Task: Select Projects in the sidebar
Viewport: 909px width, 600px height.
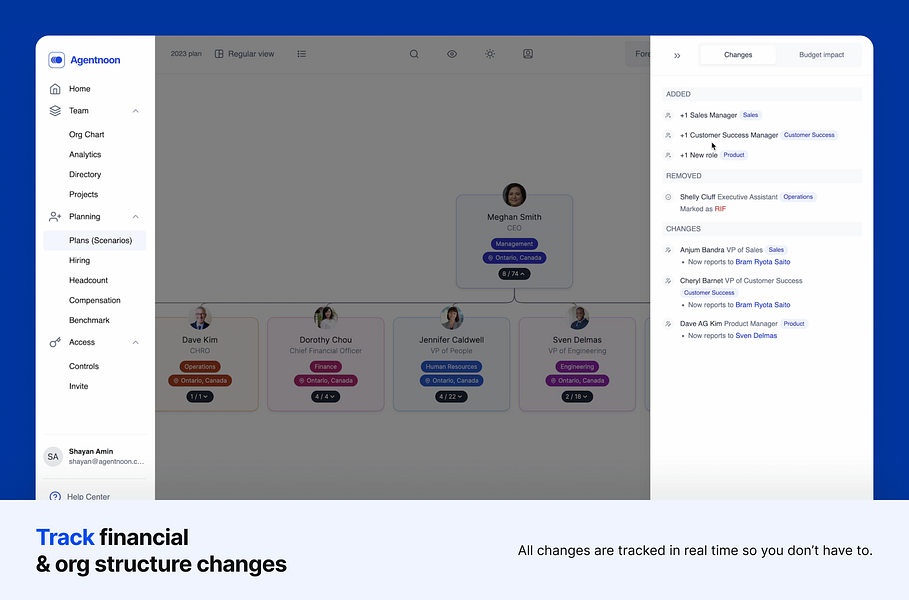Action: 83,194
